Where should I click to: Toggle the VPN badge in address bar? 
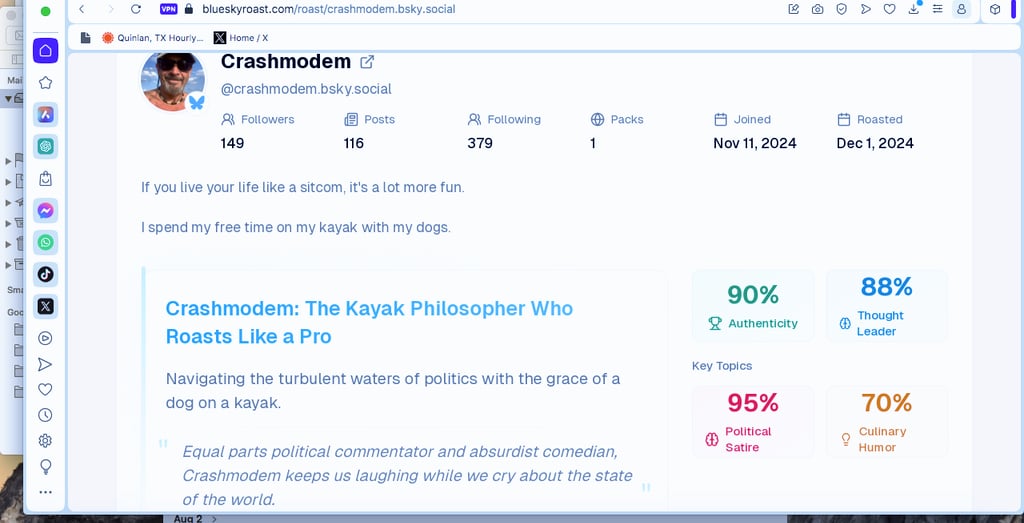pos(168,9)
